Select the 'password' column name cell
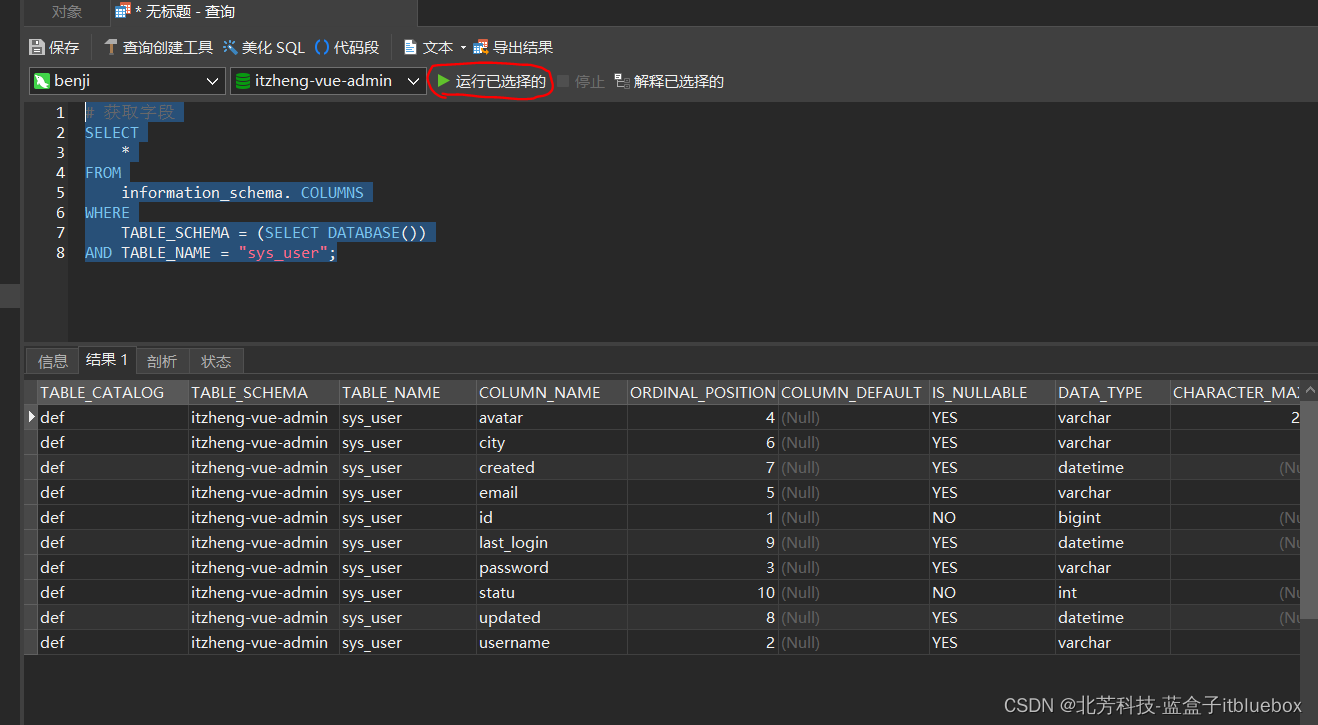 [552, 567]
